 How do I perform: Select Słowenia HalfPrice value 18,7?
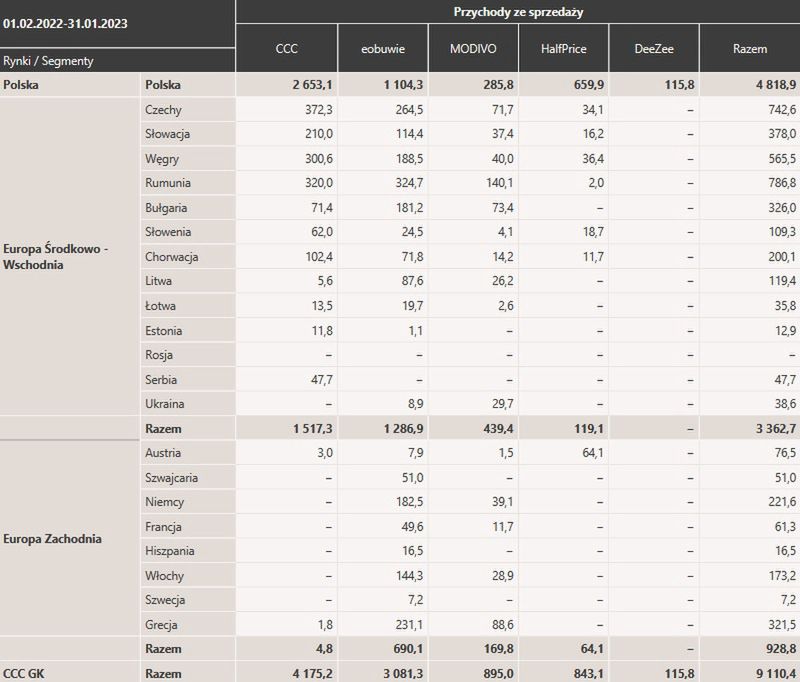point(593,232)
